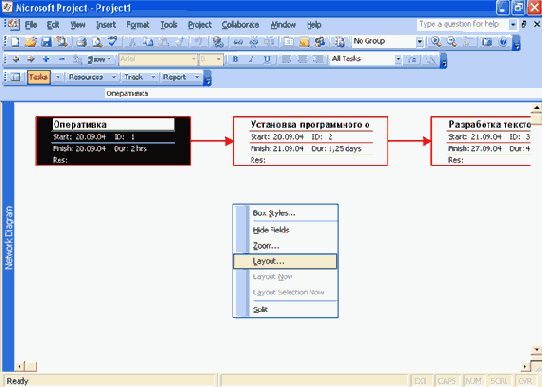Choose Box Styles... in the context menu
The width and height of the screenshot is (542, 387).
coord(285,213)
